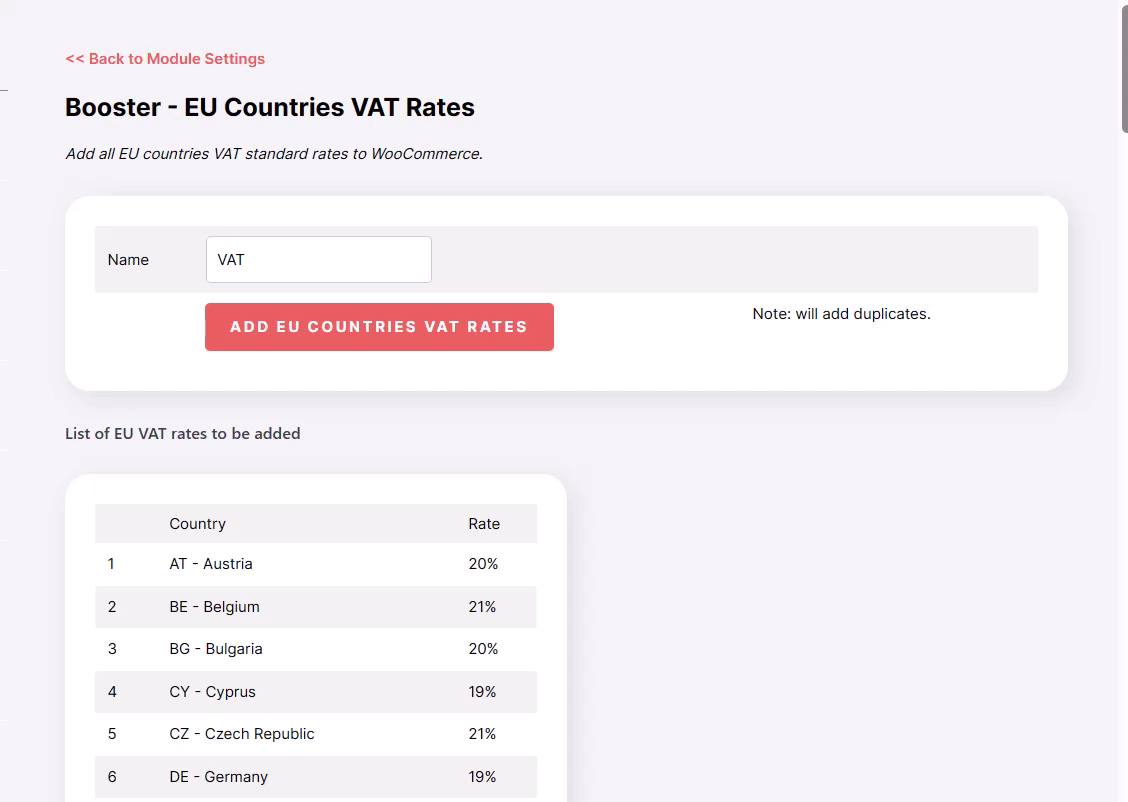Select the BE - Belgium row
This screenshot has height=802, width=1128.
pyautogui.click(x=316, y=607)
